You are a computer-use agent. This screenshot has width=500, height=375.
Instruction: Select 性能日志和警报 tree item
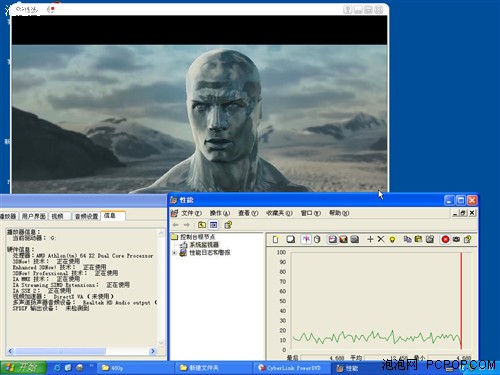point(210,253)
